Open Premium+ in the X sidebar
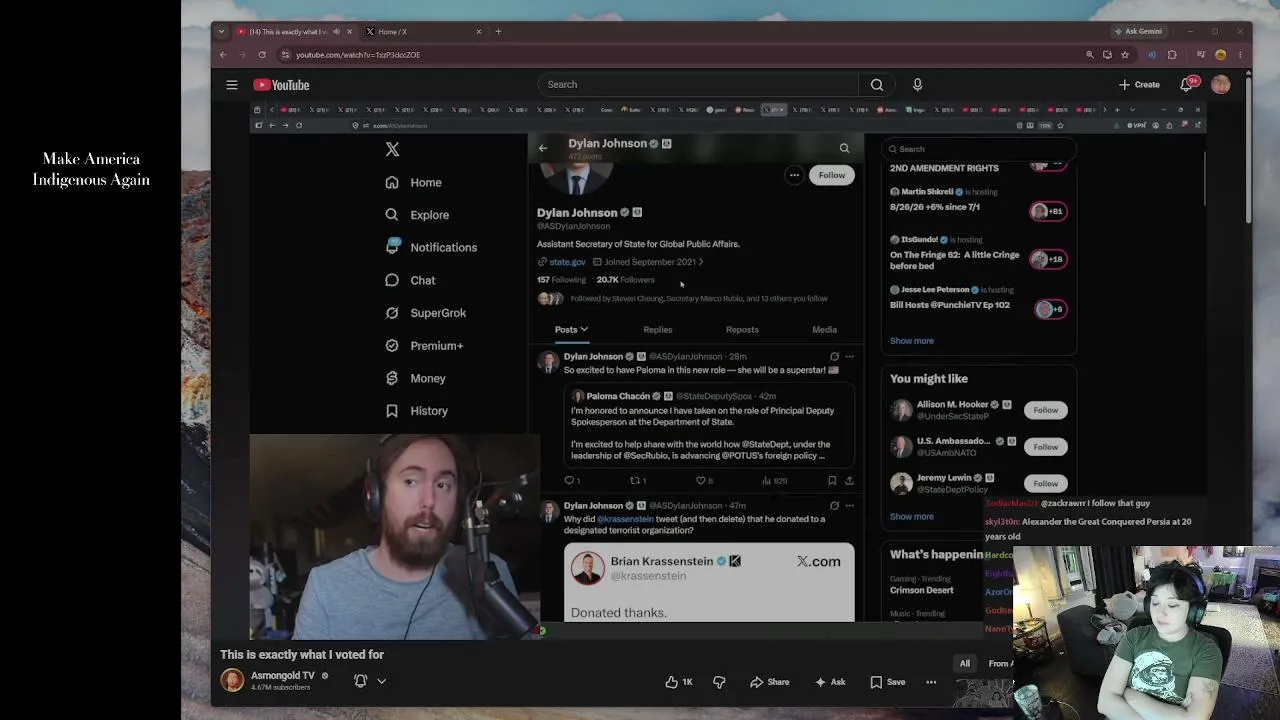 pyautogui.click(x=424, y=346)
